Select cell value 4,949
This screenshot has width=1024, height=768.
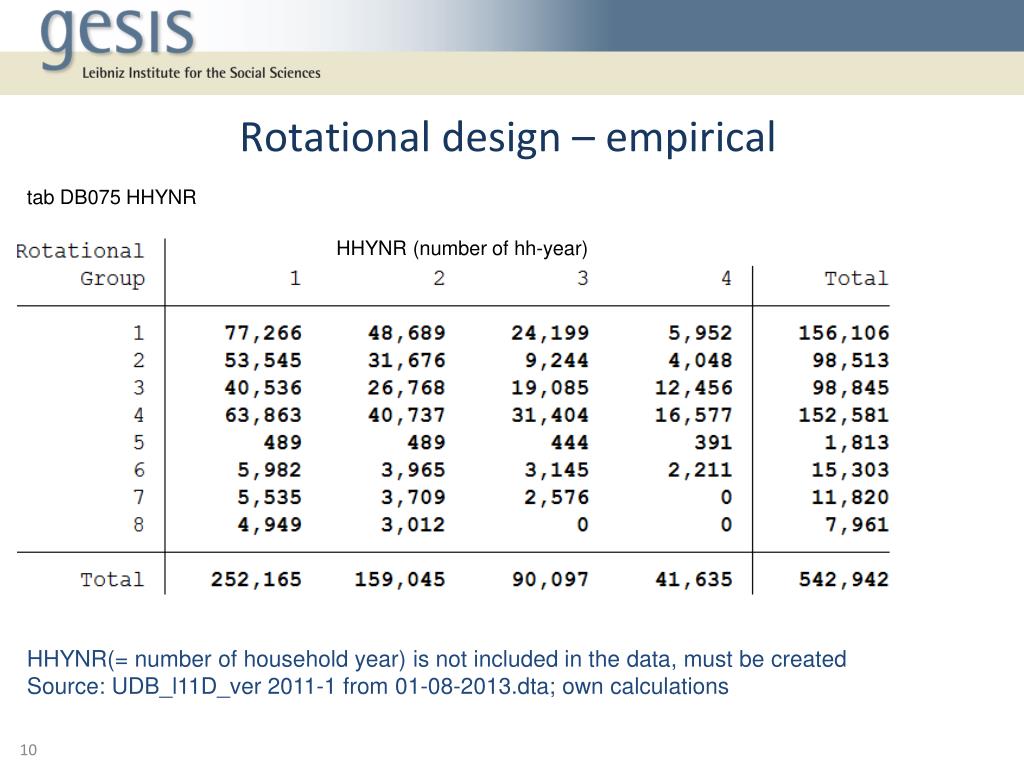tap(270, 525)
